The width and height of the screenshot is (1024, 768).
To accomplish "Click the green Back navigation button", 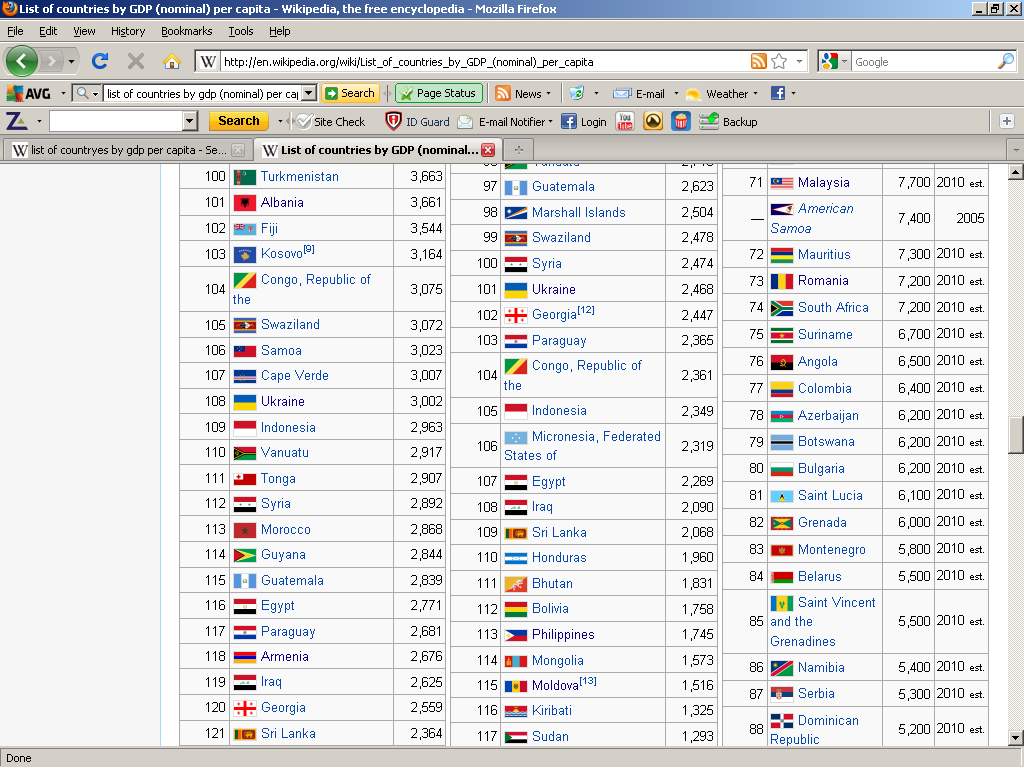I will [x=21, y=61].
